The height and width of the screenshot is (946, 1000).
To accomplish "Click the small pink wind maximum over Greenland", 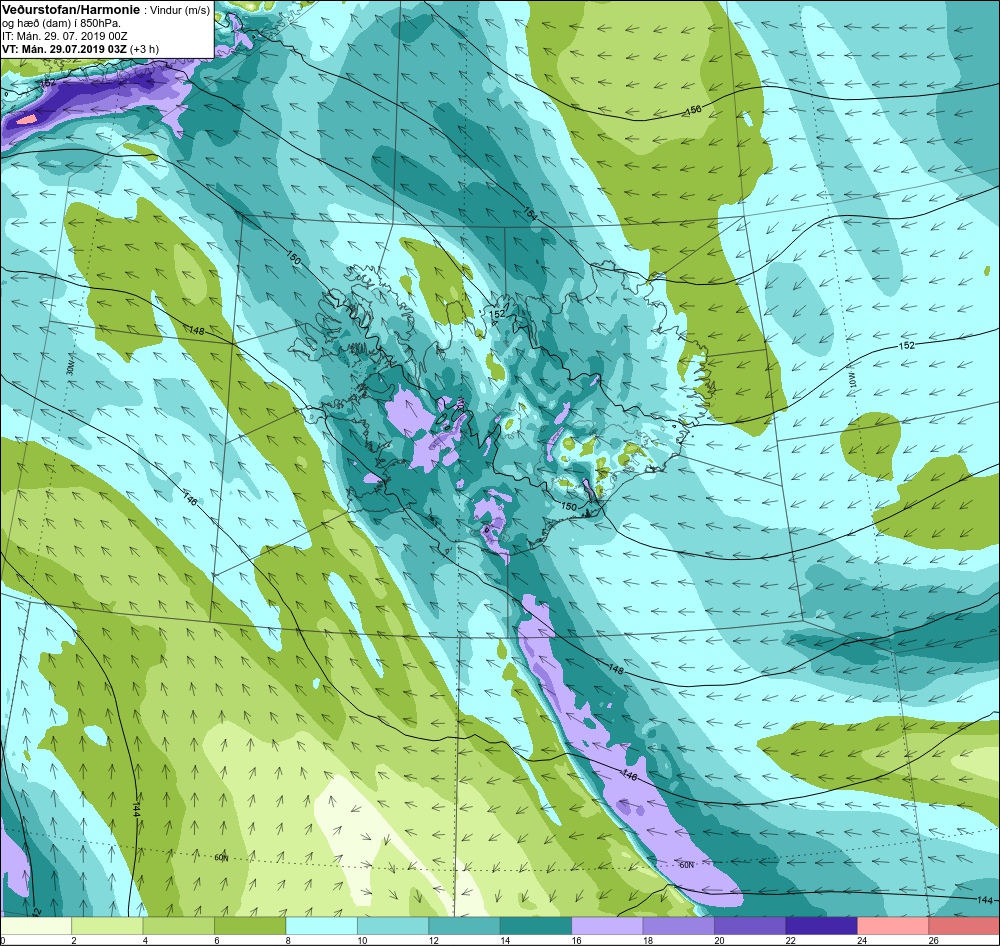I will [x=26, y=119].
